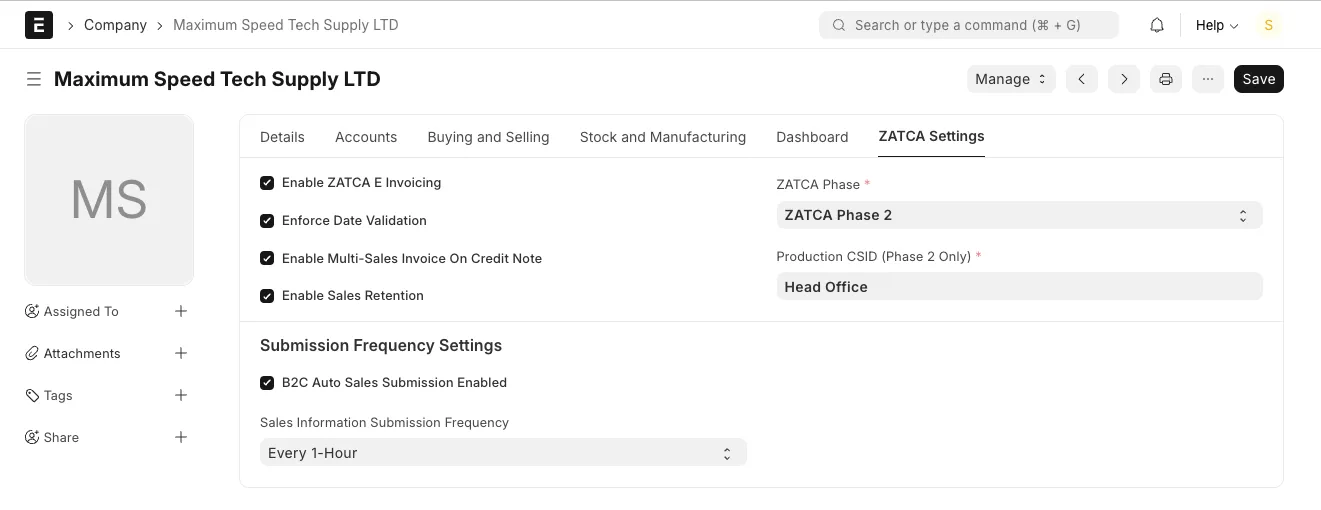Expand Sales Information Submission Frequency dropdown
The height and width of the screenshot is (510, 1321).
coord(503,453)
